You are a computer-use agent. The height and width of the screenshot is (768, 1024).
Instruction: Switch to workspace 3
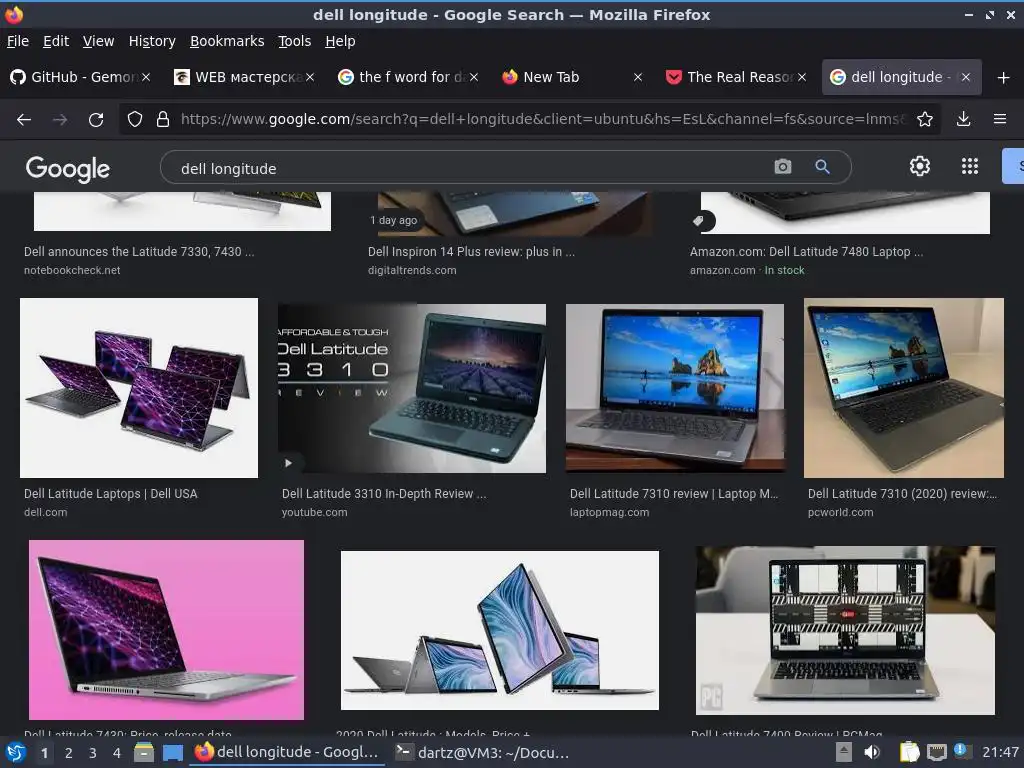coord(93,753)
